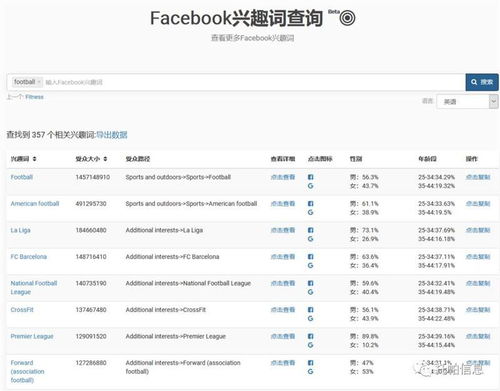
Task: Click copy link in CrossFit row
Action: (x=478, y=310)
